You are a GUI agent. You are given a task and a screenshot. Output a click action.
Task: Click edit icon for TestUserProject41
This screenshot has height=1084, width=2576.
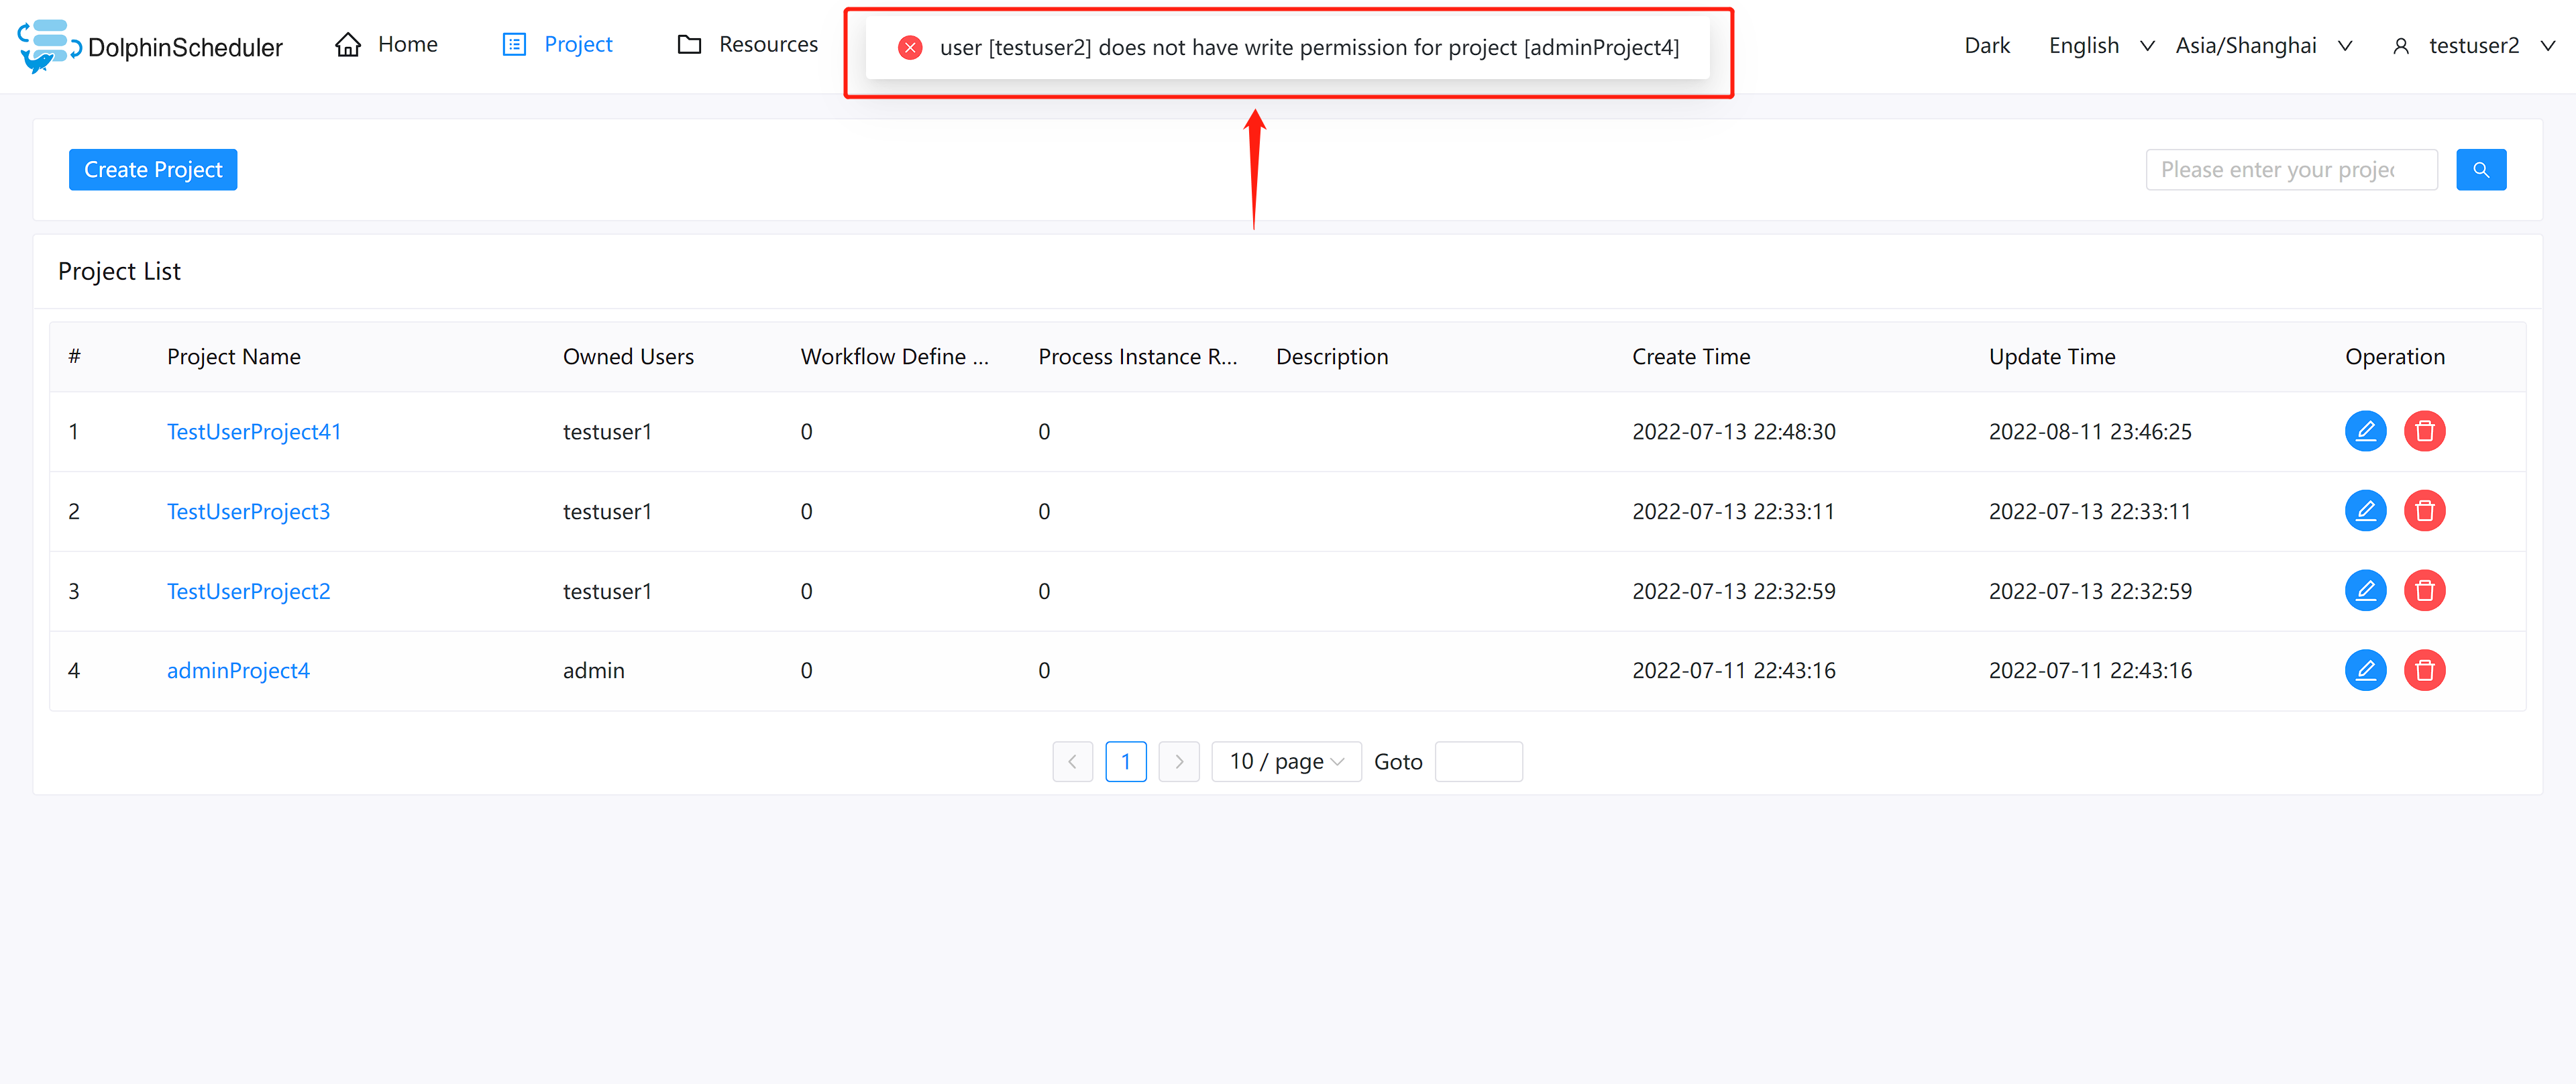(x=2365, y=431)
